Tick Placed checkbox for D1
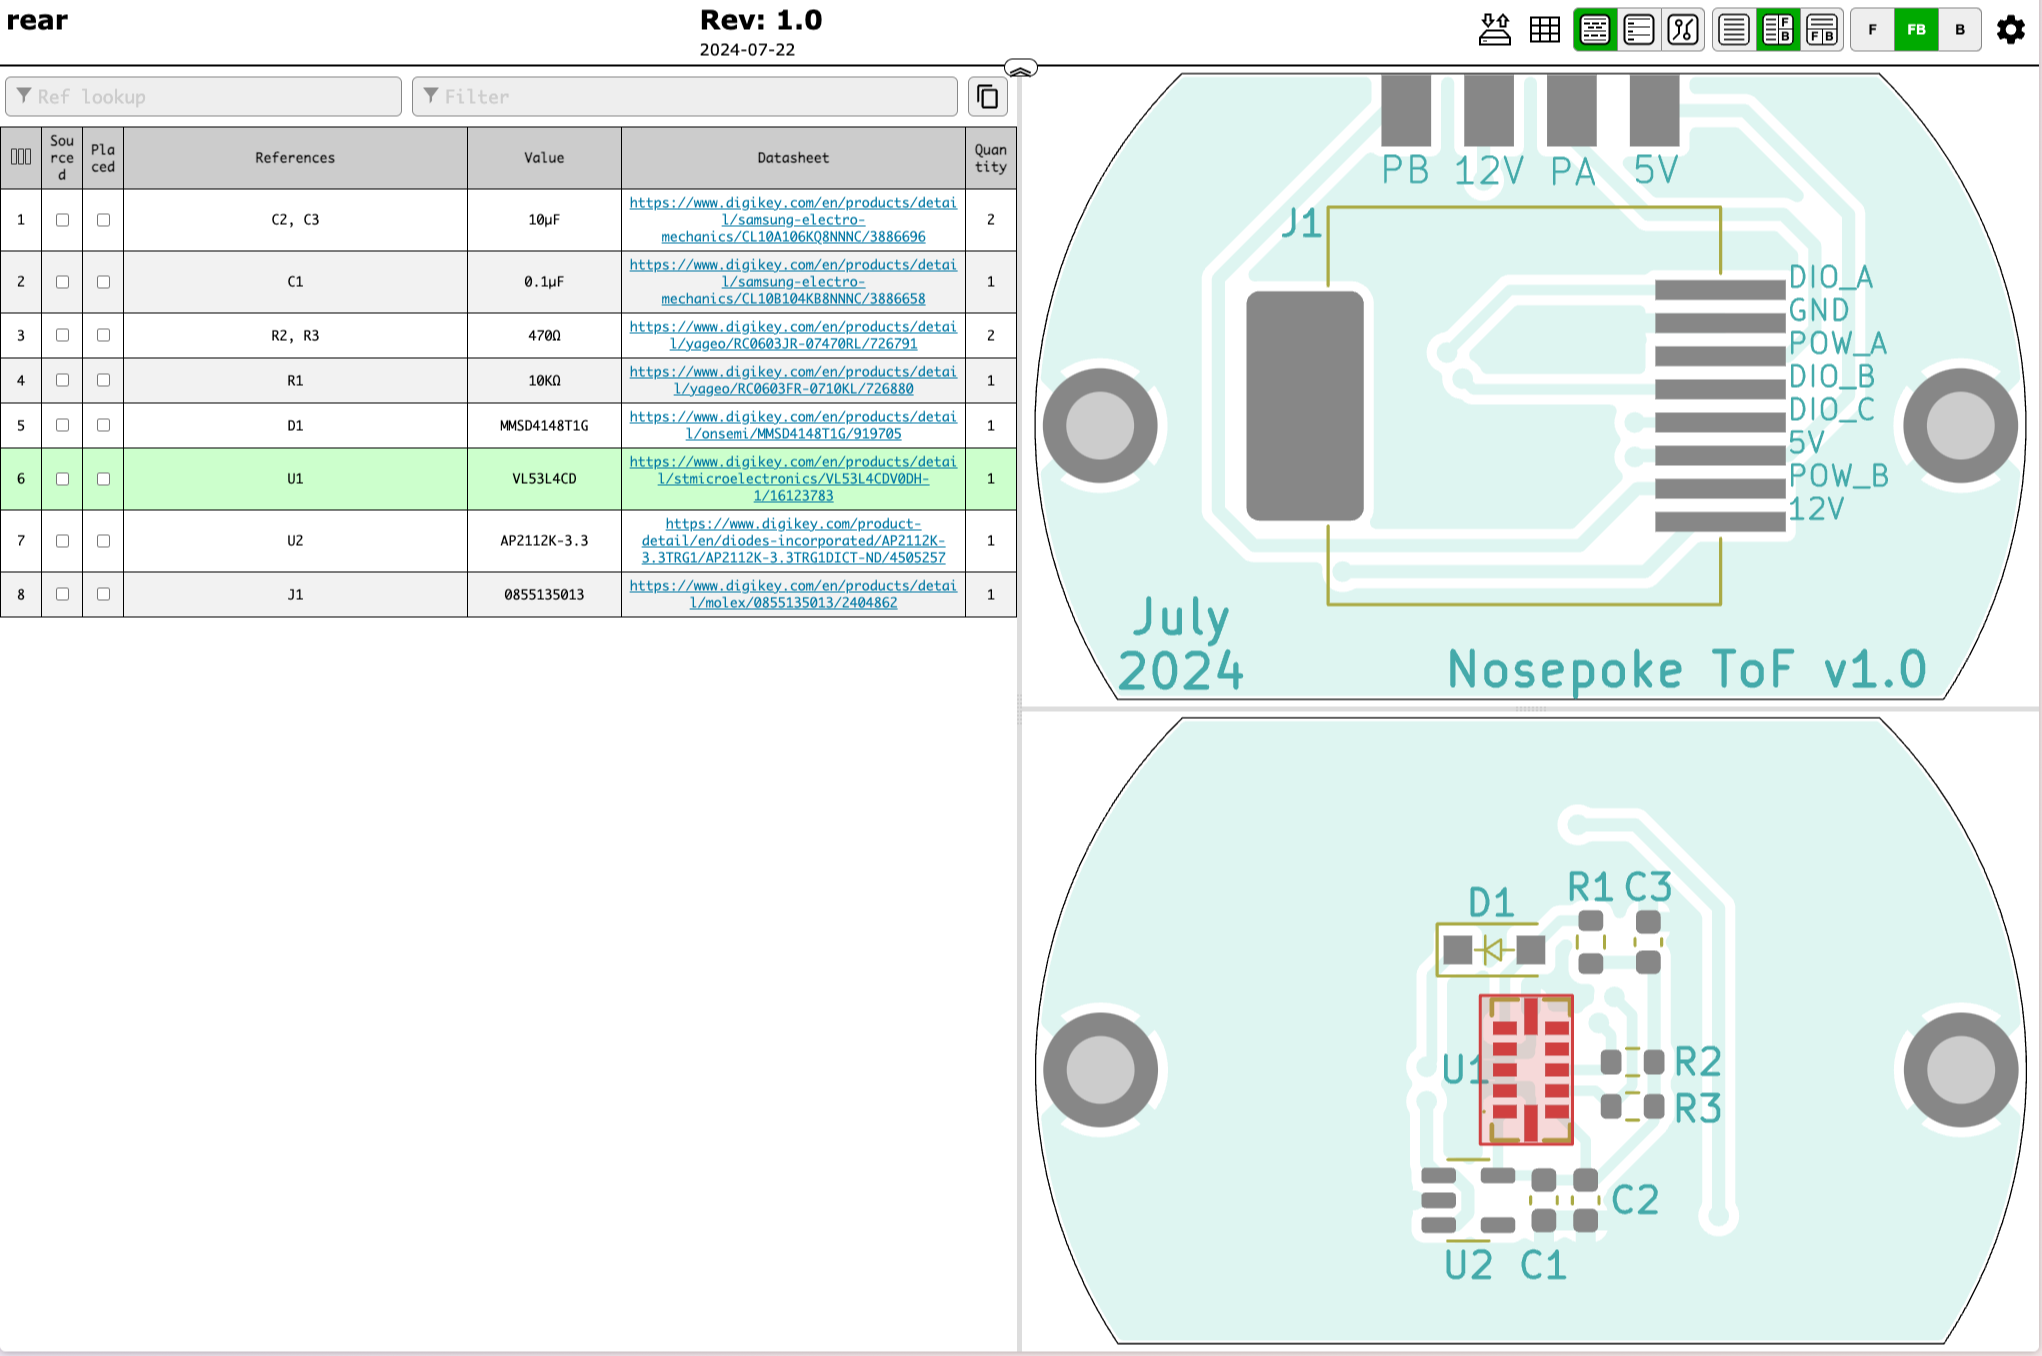The width and height of the screenshot is (2042, 1356). coord(103,425)
